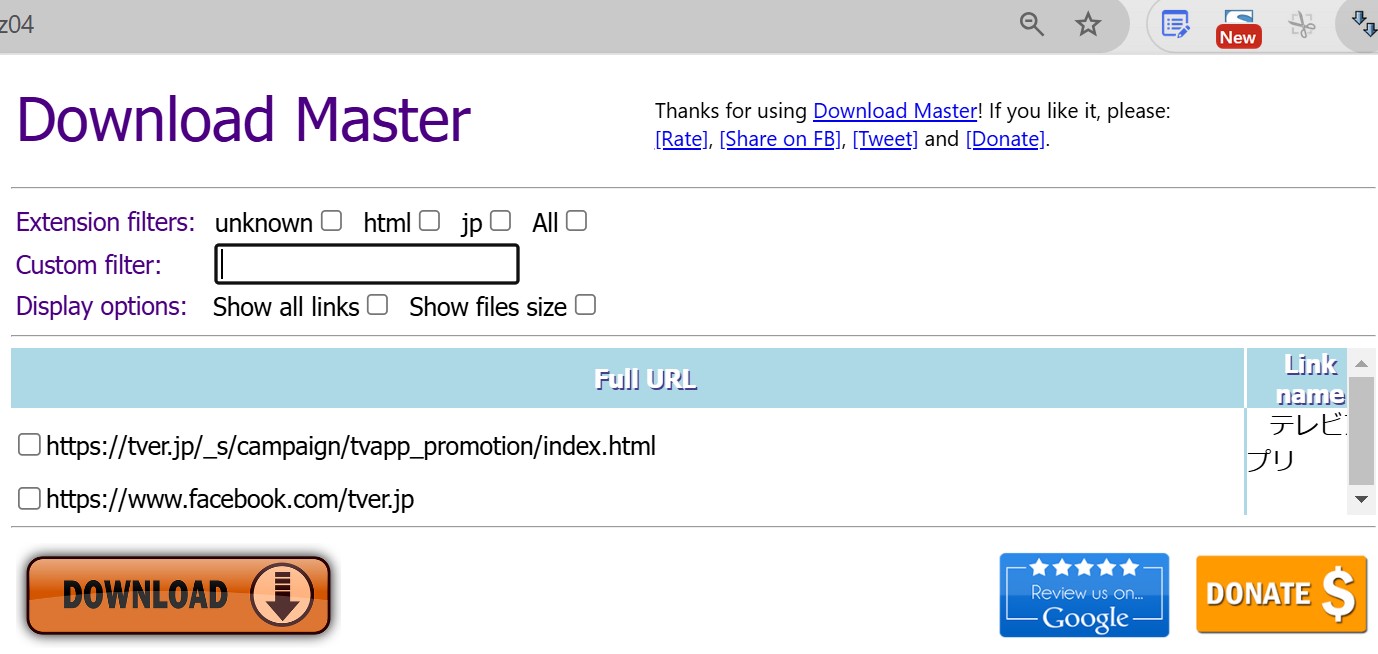Follow the [Share on FB] link

pyautogui.click(x=780, y=139)
